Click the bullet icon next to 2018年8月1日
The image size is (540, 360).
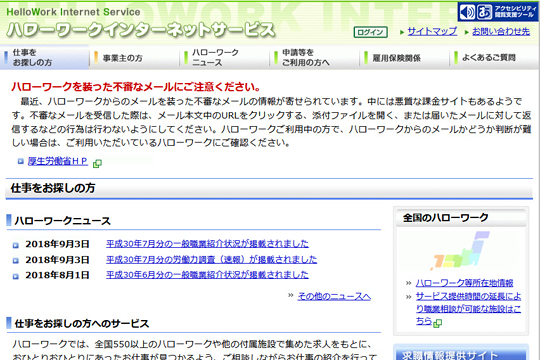click(15, 276)
